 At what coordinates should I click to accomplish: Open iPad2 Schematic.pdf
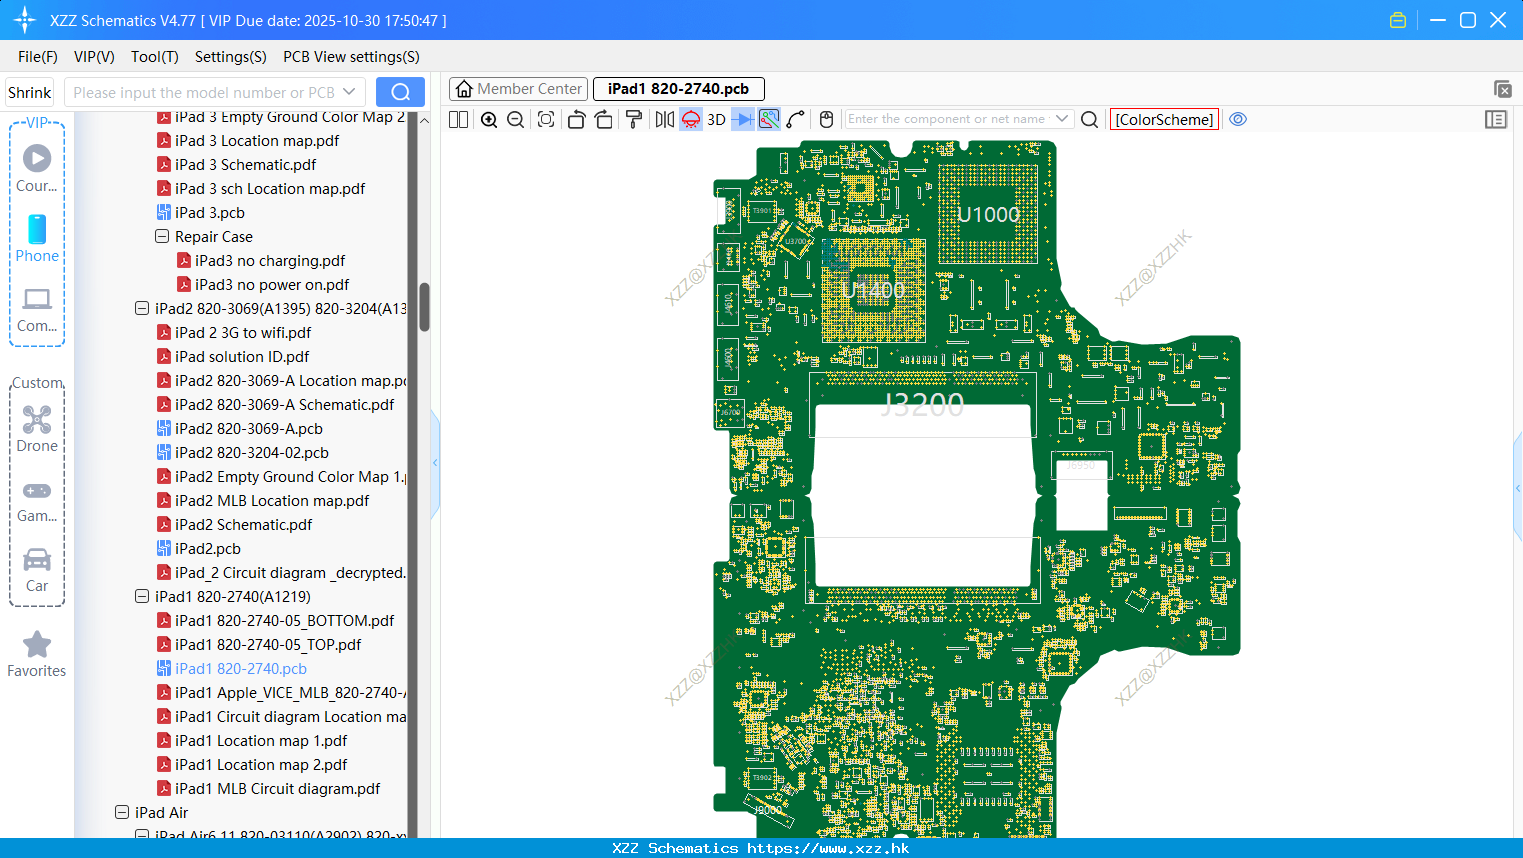click(x=234, y=524)
